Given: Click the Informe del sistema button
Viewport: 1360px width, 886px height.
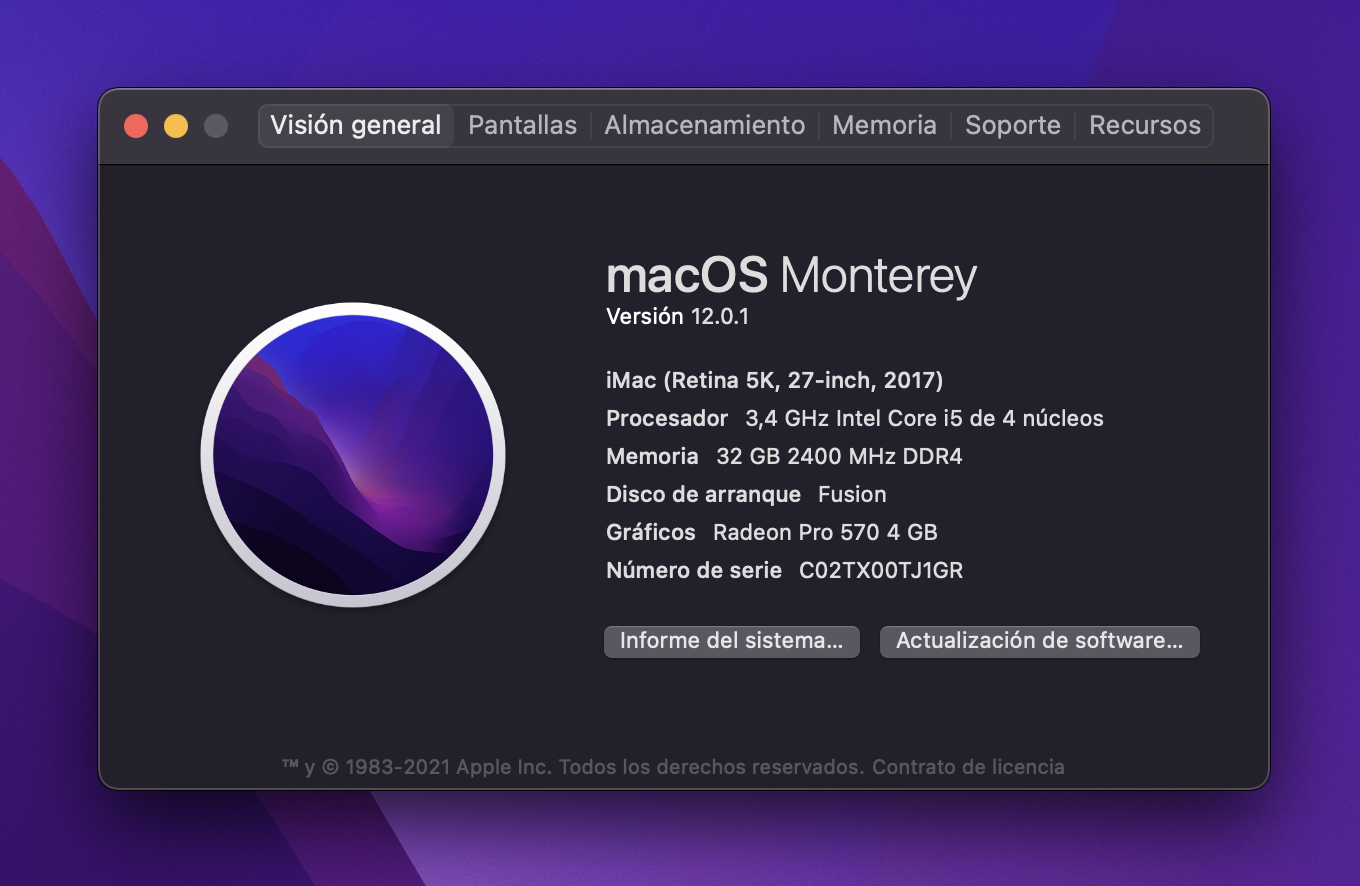Looking at the screenshot, I should tap(731, 641).
